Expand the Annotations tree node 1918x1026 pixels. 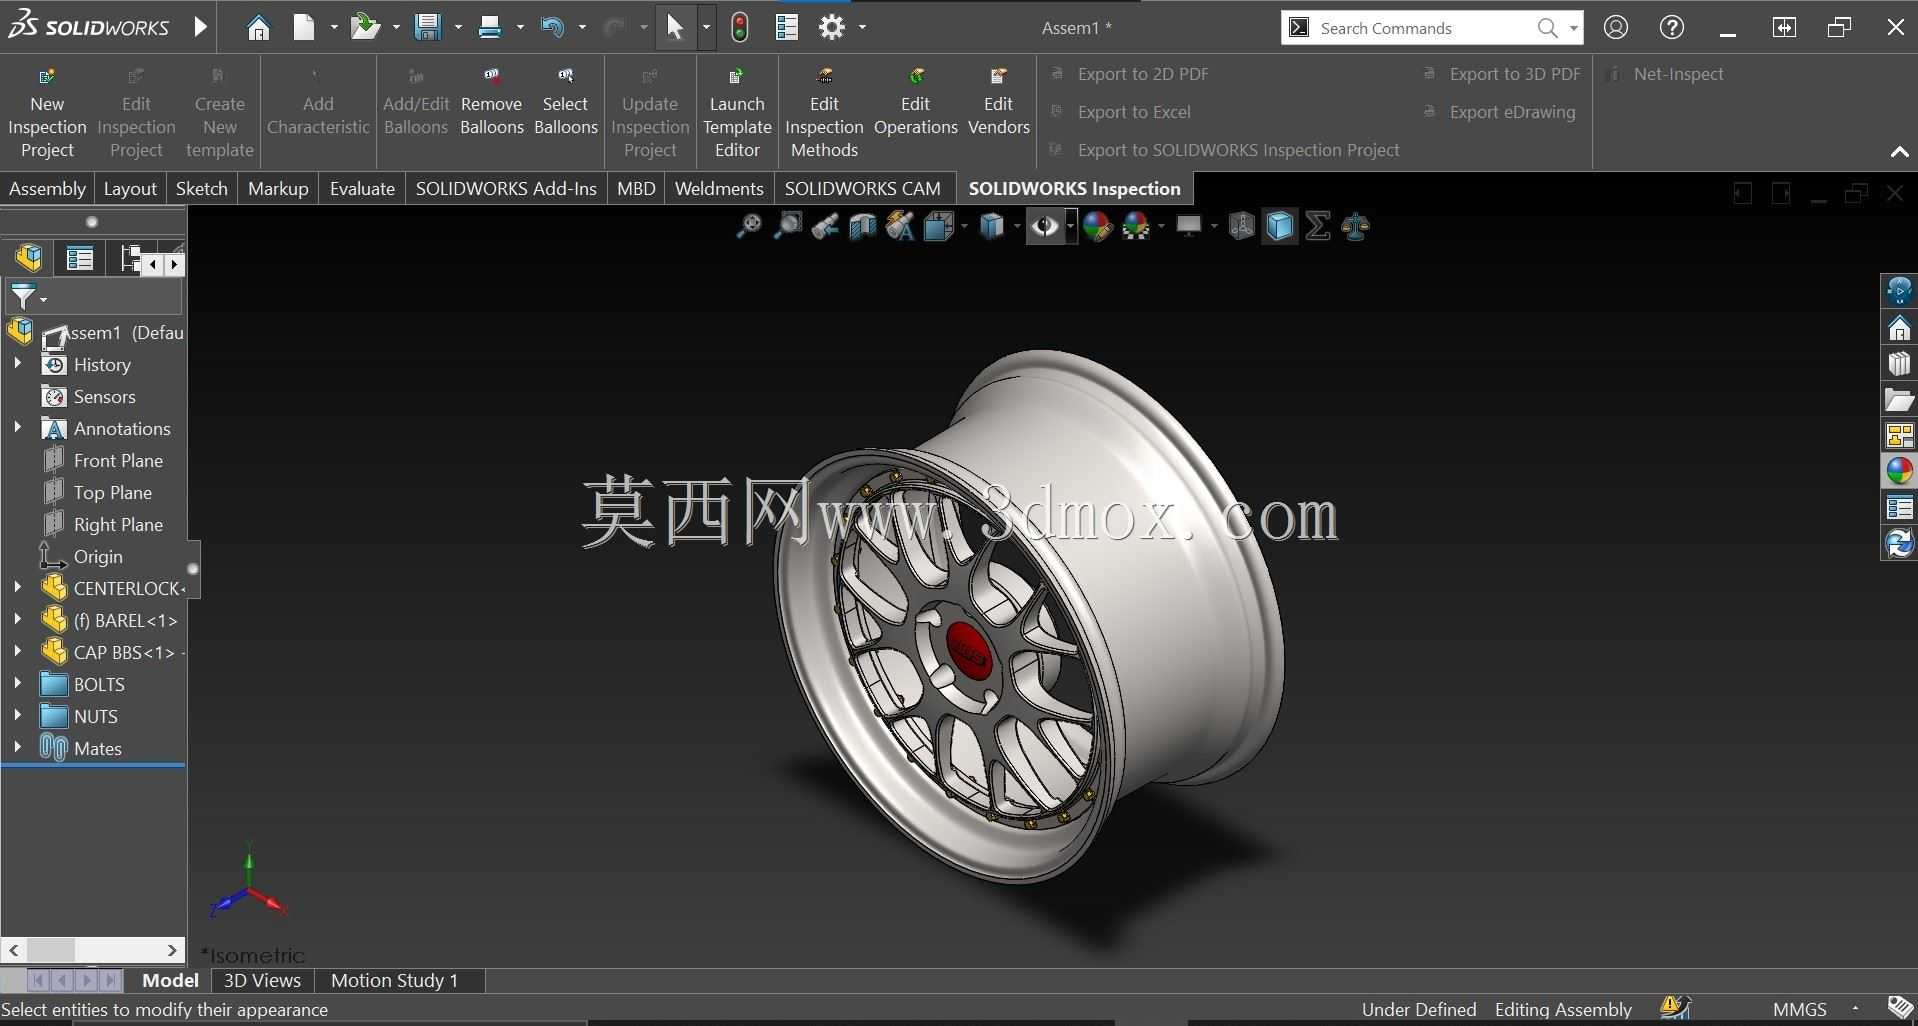coord(17,428)
